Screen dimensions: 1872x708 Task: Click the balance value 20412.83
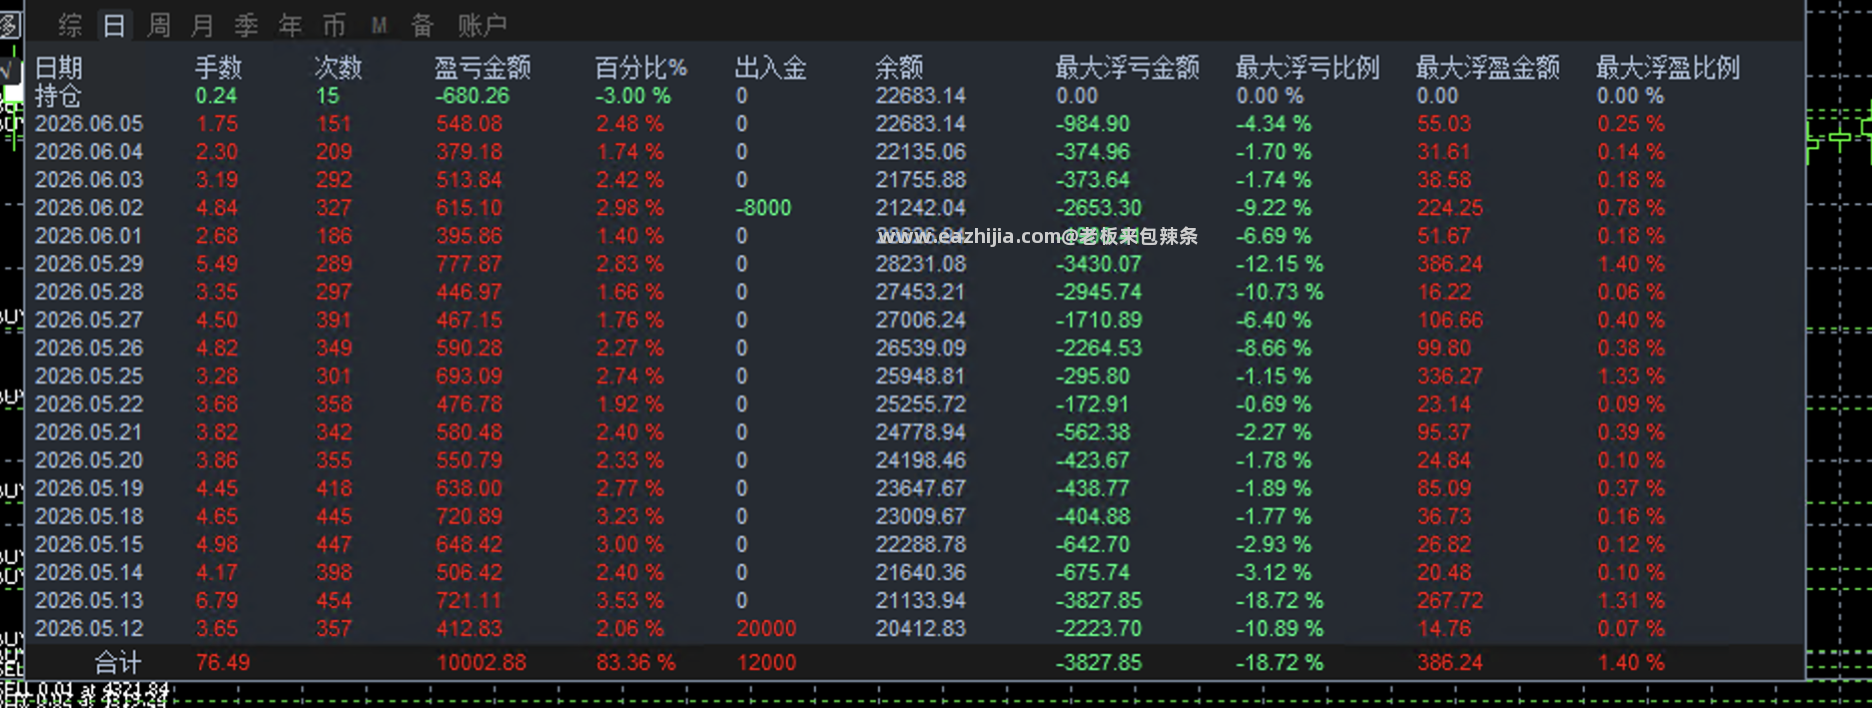point(921,628)
